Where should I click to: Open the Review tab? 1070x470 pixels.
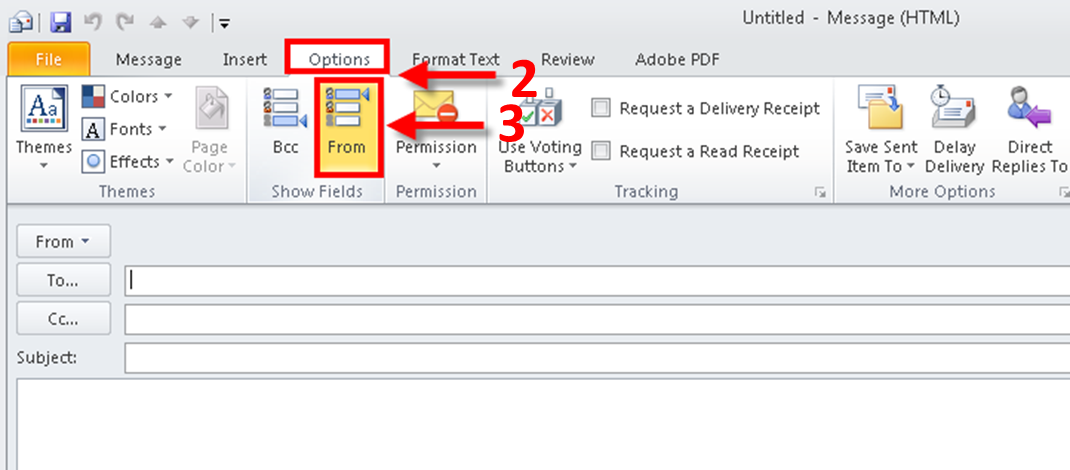click(567, 60)
